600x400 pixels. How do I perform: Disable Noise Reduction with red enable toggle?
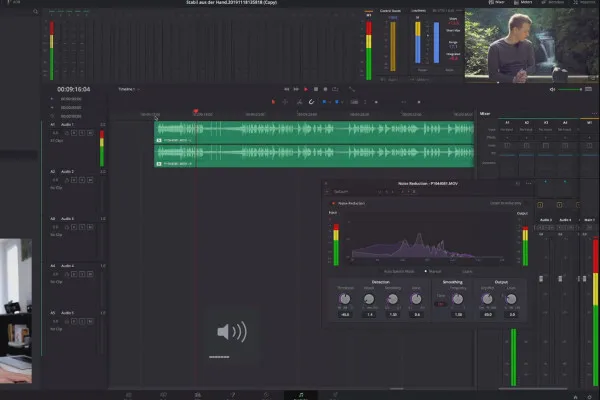click(333, 203)
